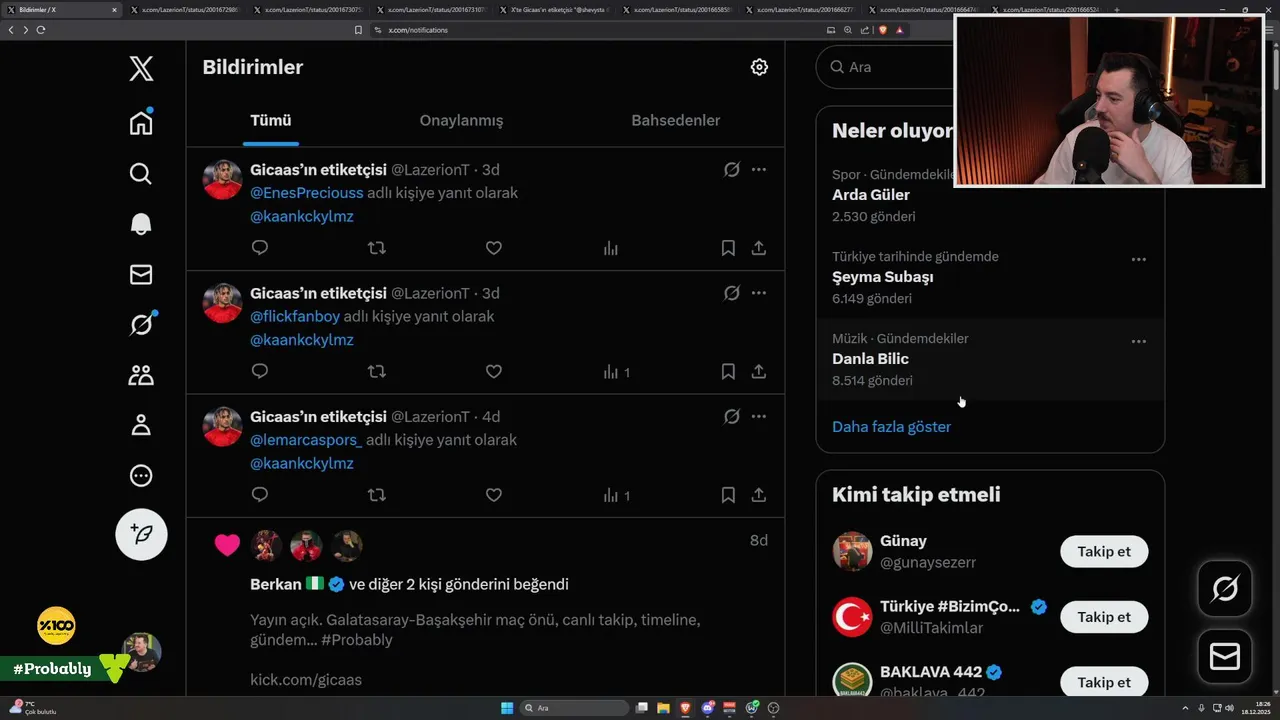View analytics of the @lemarcaspors_ reply

pos(616,495)
